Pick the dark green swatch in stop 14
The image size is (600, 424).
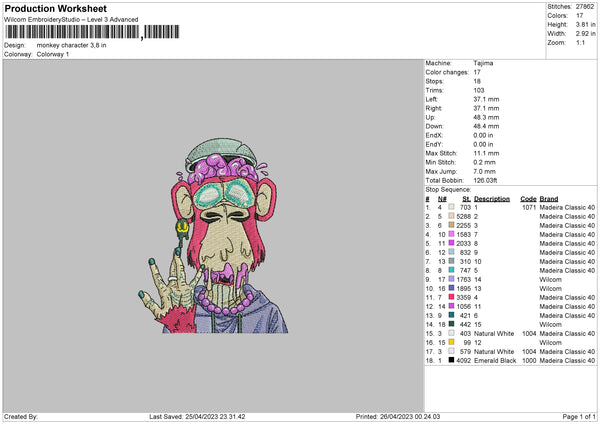(x=452, y=324)
